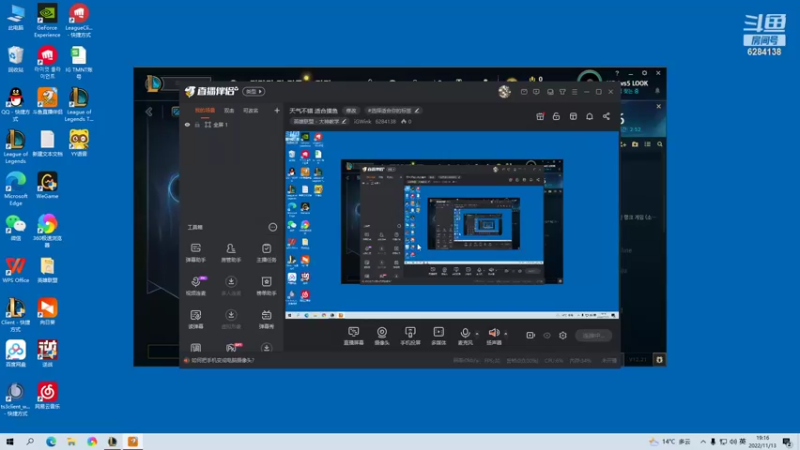This screenshot has width=800, height=450.
Task: Toggle the lock on 全屏1 source
Action: tap(197, 124)
